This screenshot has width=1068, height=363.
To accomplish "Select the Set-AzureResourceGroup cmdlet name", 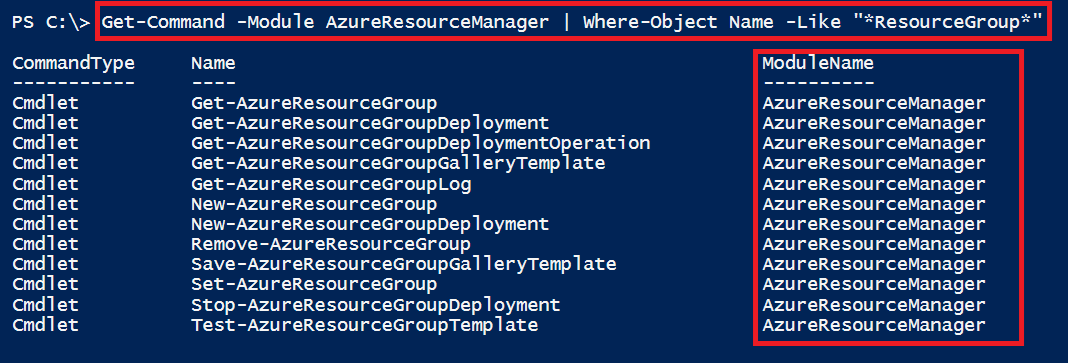I will pyautogui.click(x=314, y=284).
